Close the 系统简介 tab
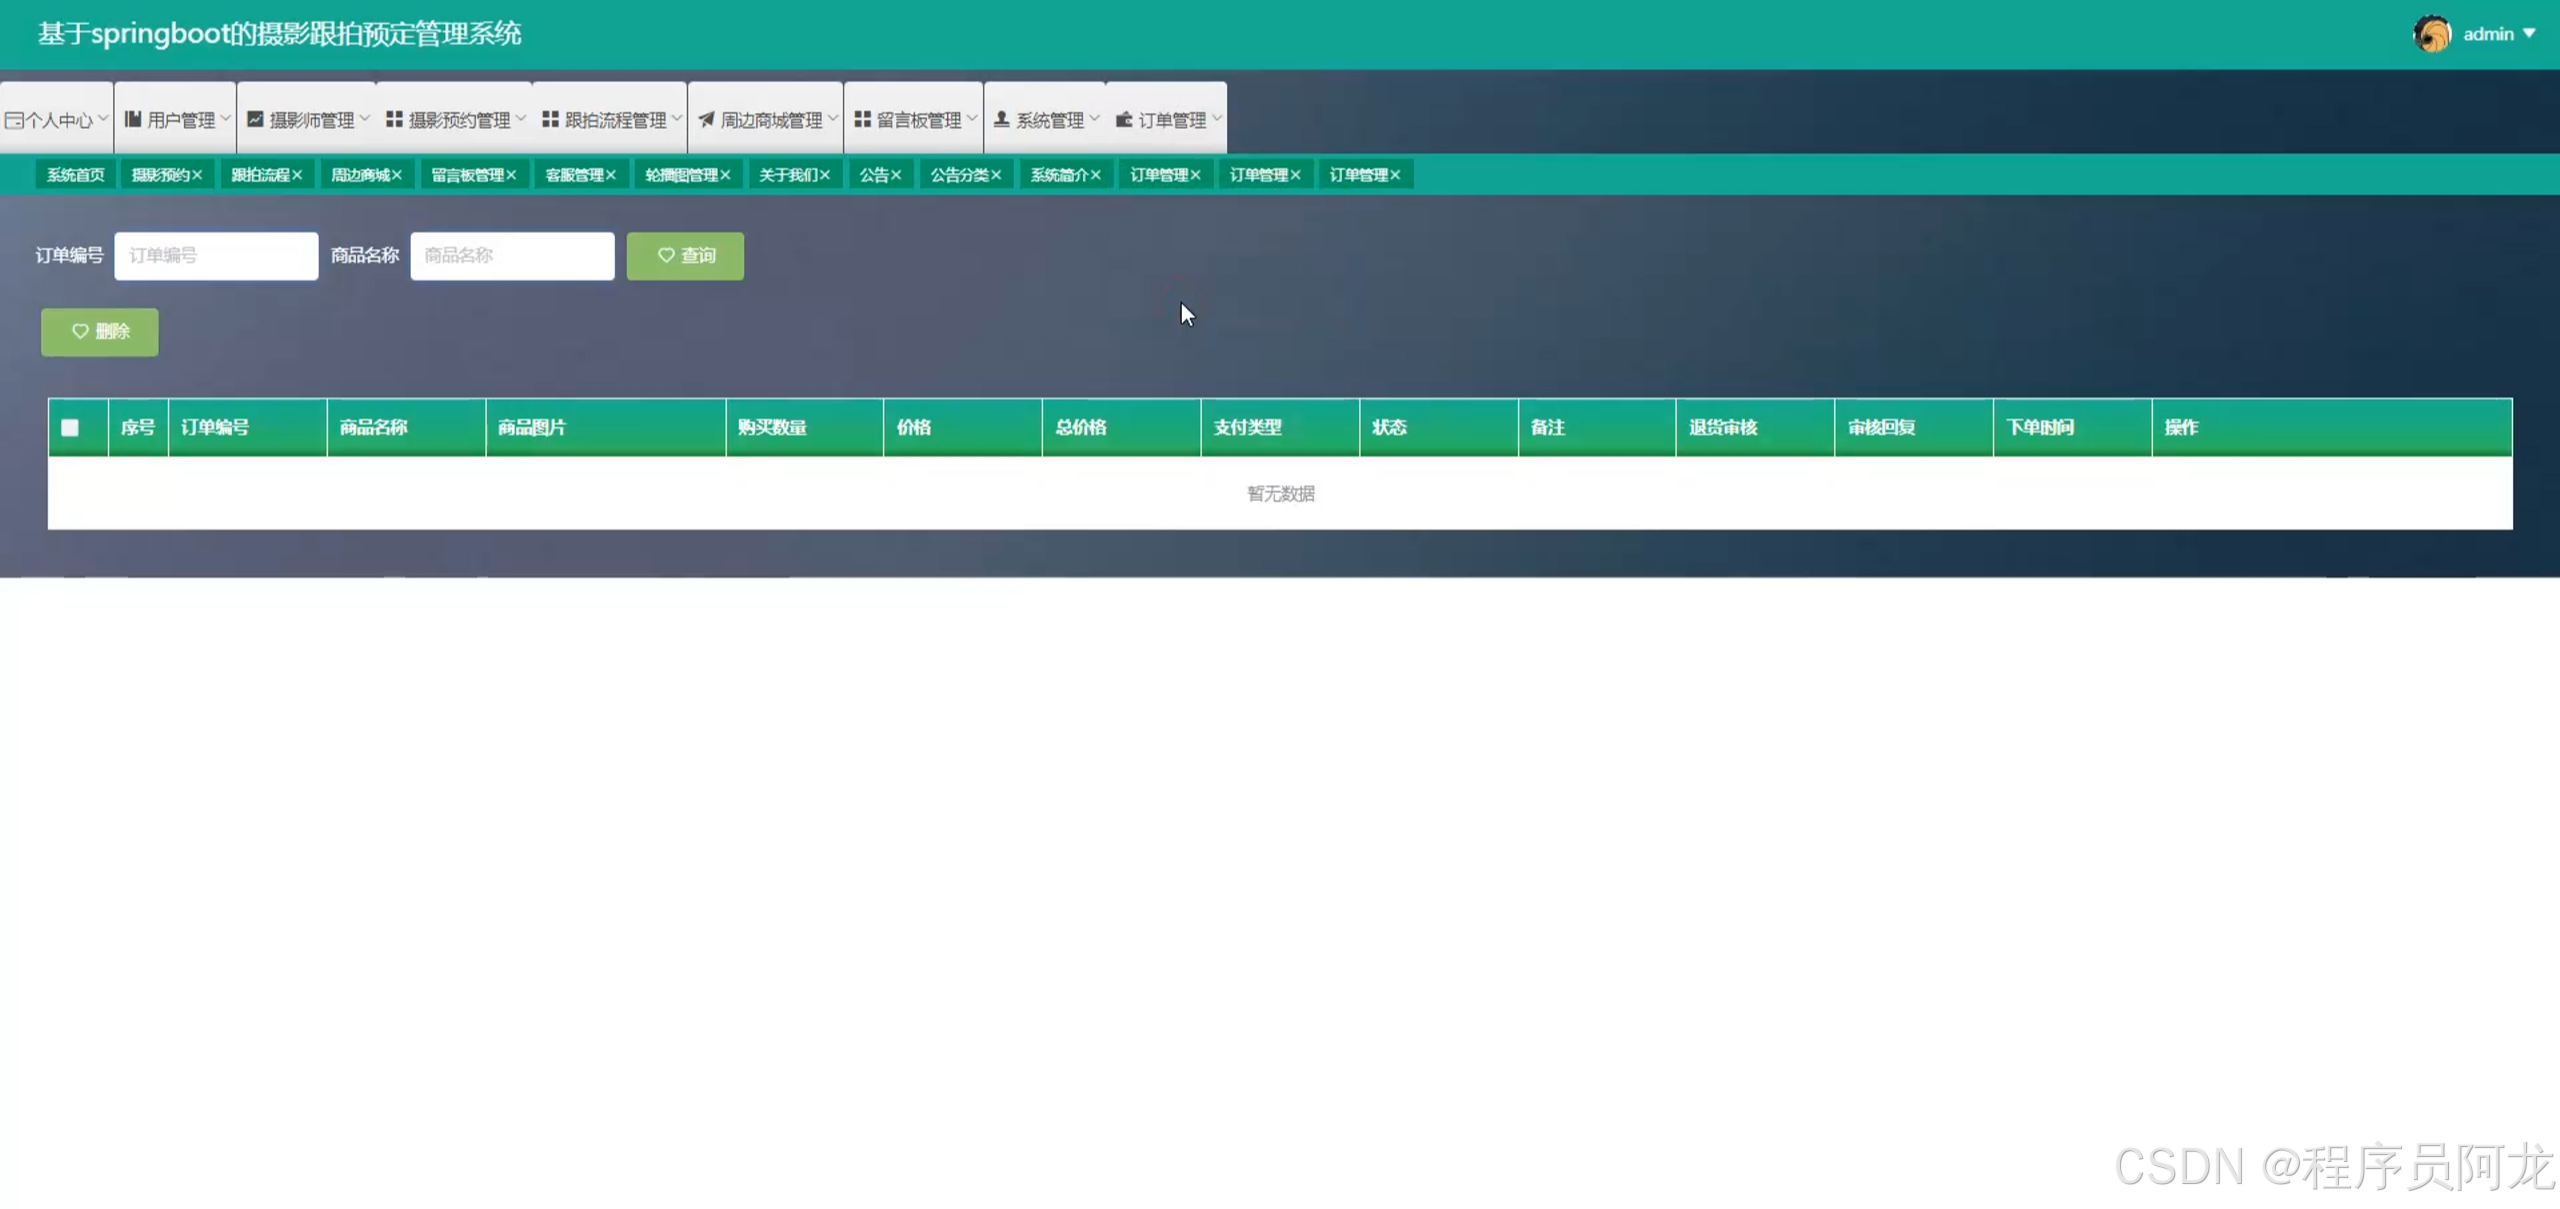 click(1096, 175)
